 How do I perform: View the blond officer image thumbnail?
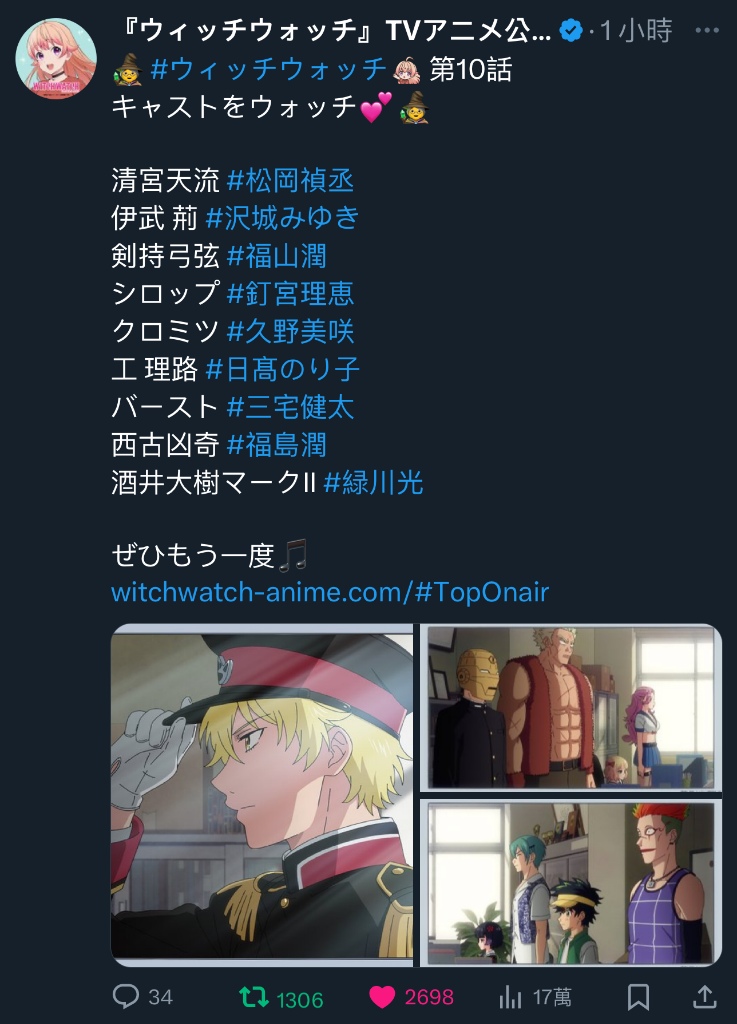pos(262,795)
